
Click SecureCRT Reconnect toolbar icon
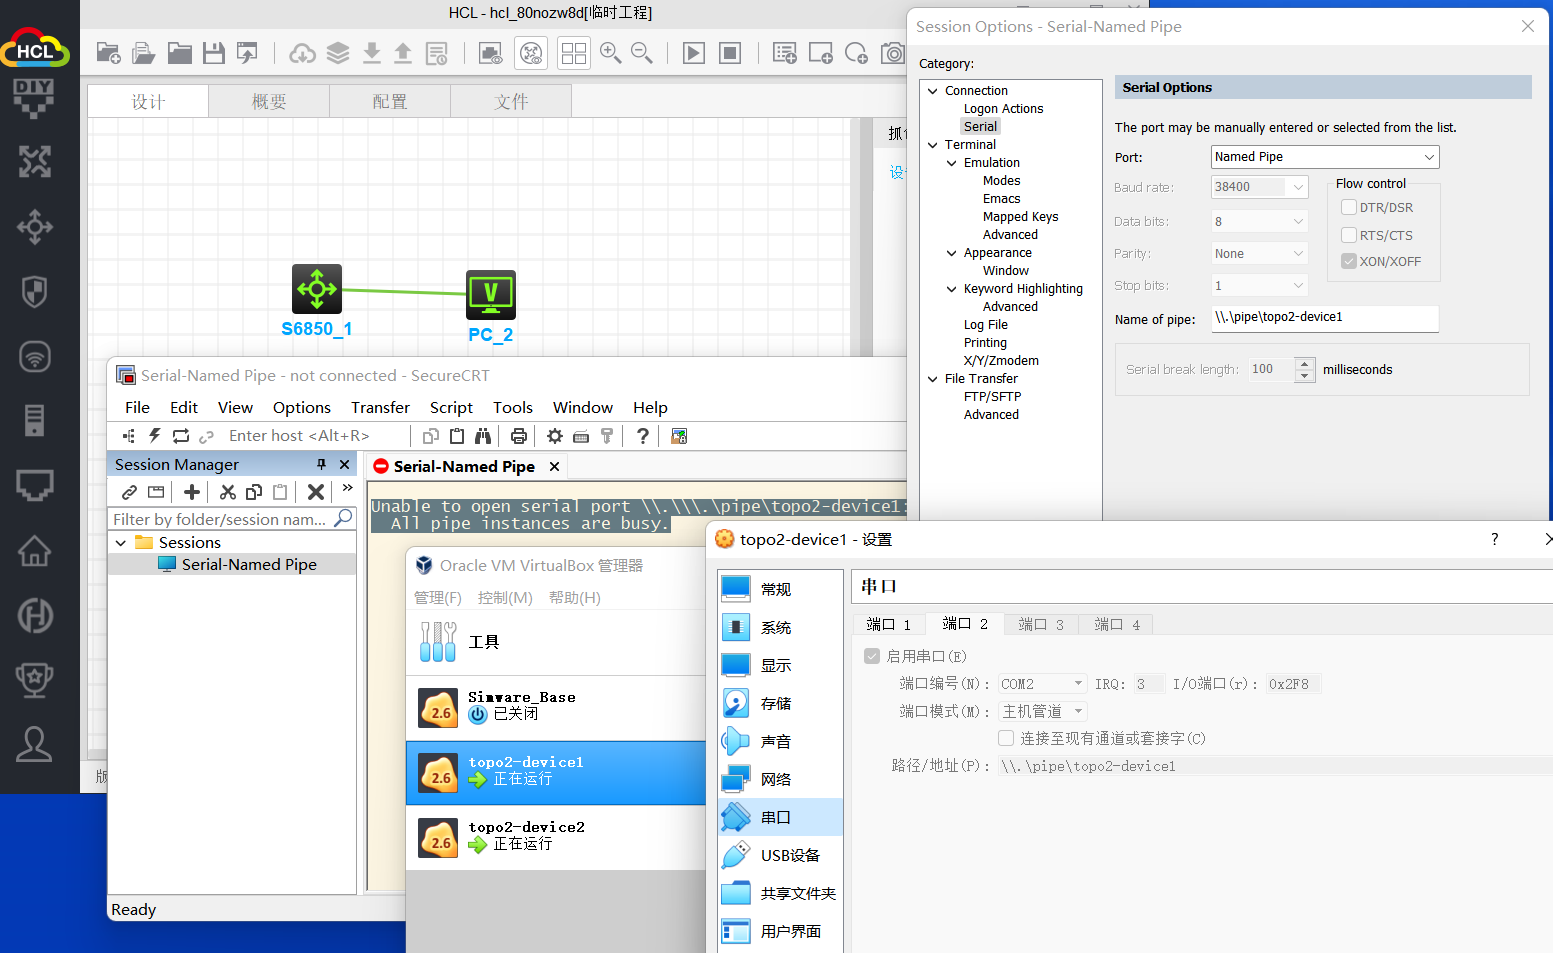[x=181, y=436]
